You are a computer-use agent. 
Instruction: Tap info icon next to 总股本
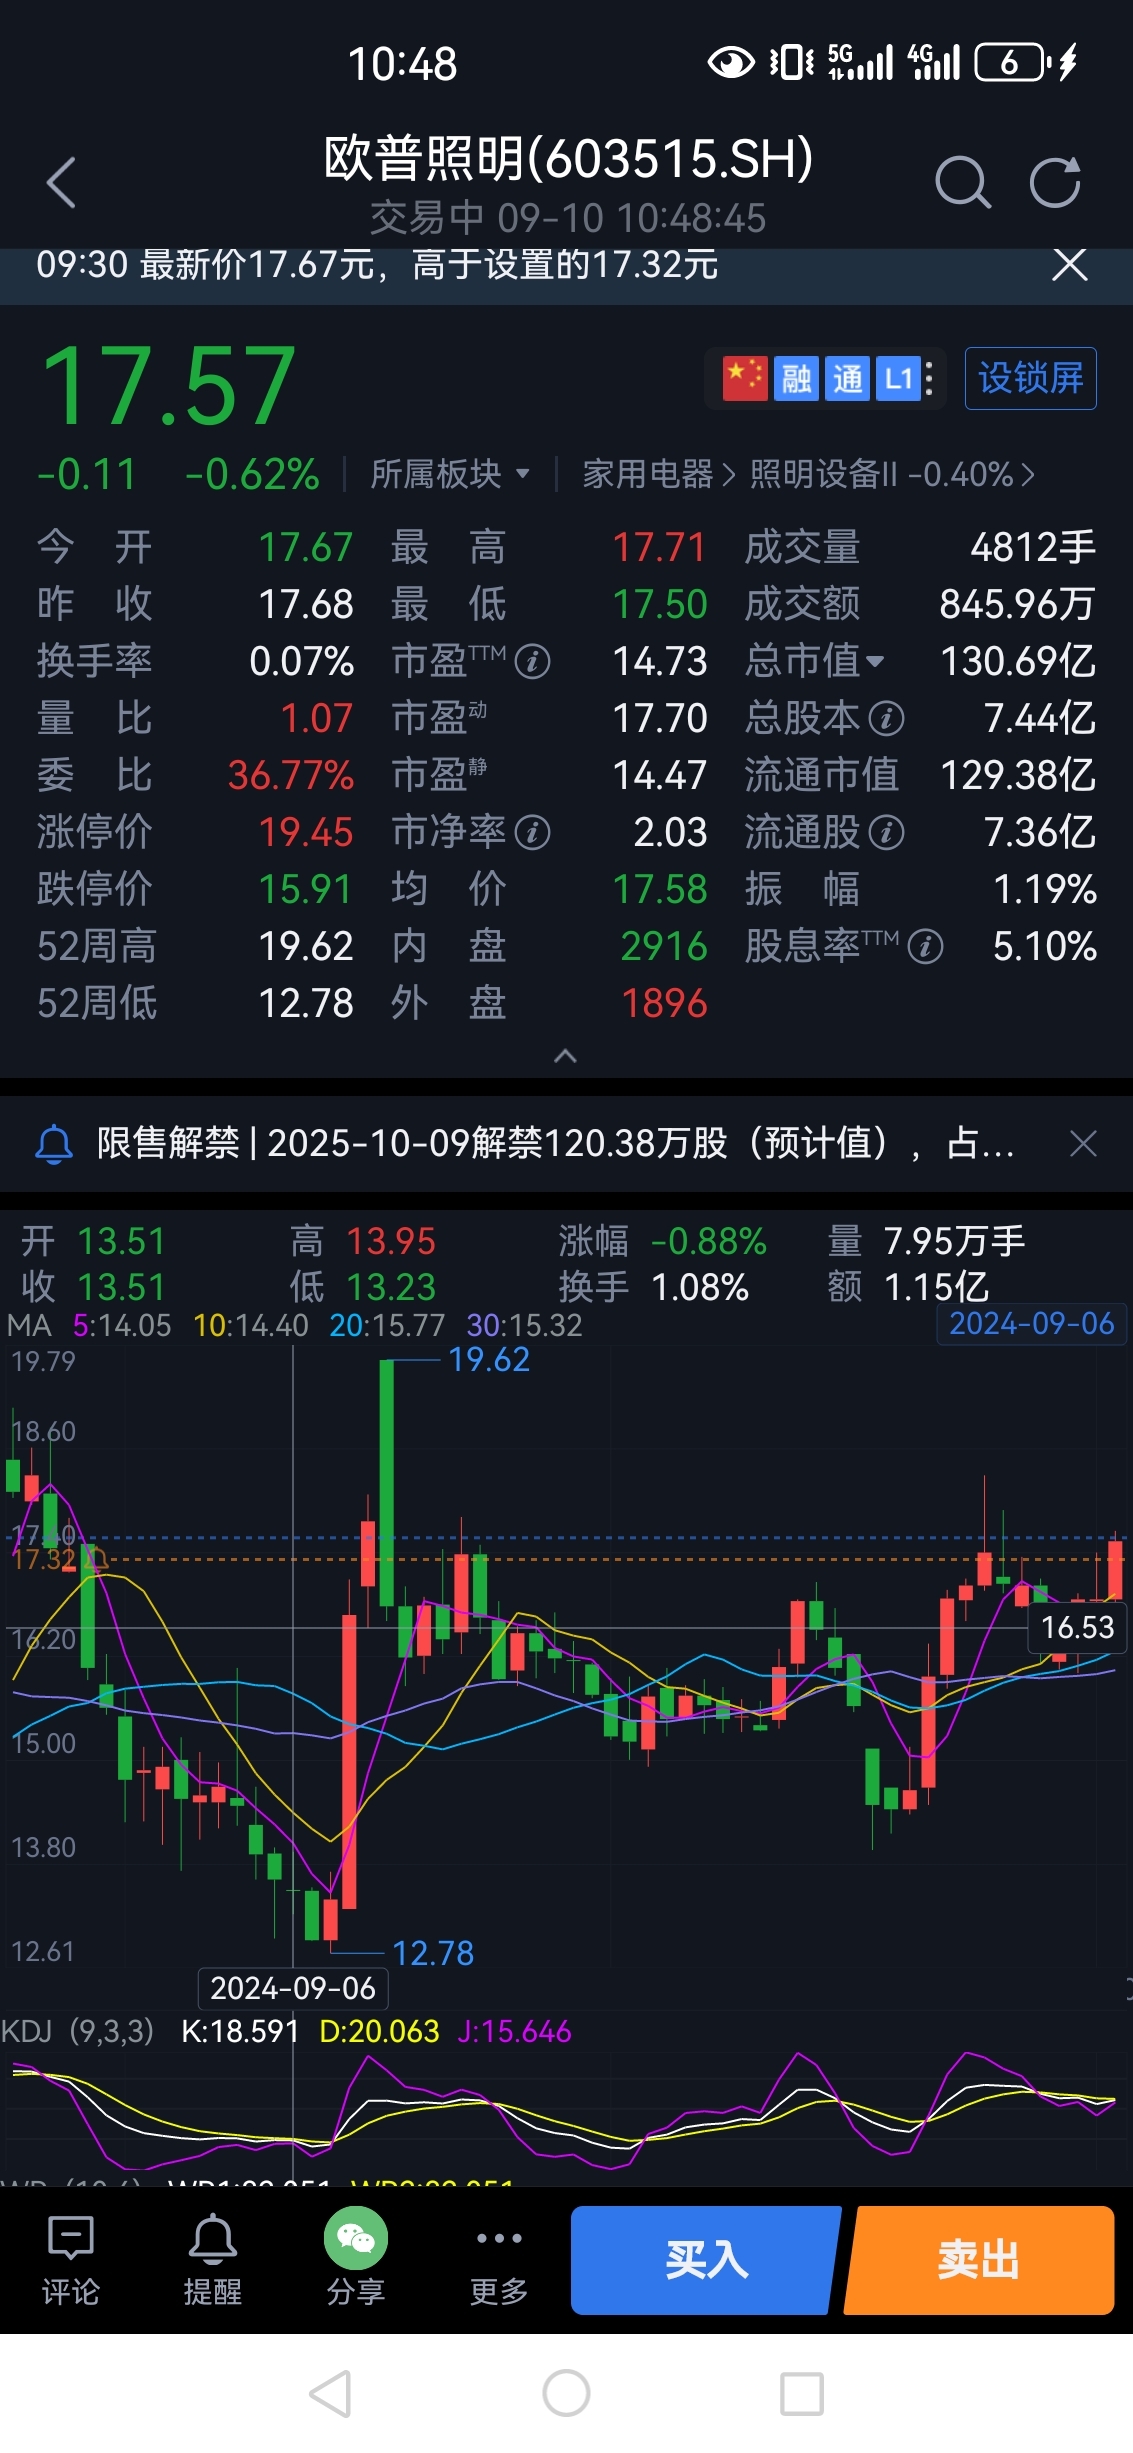point(886,718)
